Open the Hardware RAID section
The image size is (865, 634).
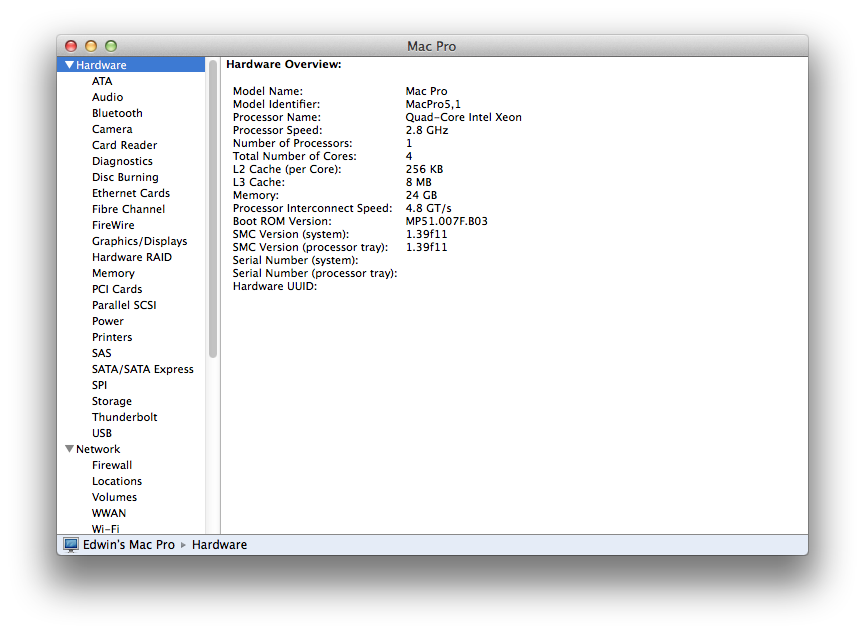pyautogui.click(x=131, y=257)
